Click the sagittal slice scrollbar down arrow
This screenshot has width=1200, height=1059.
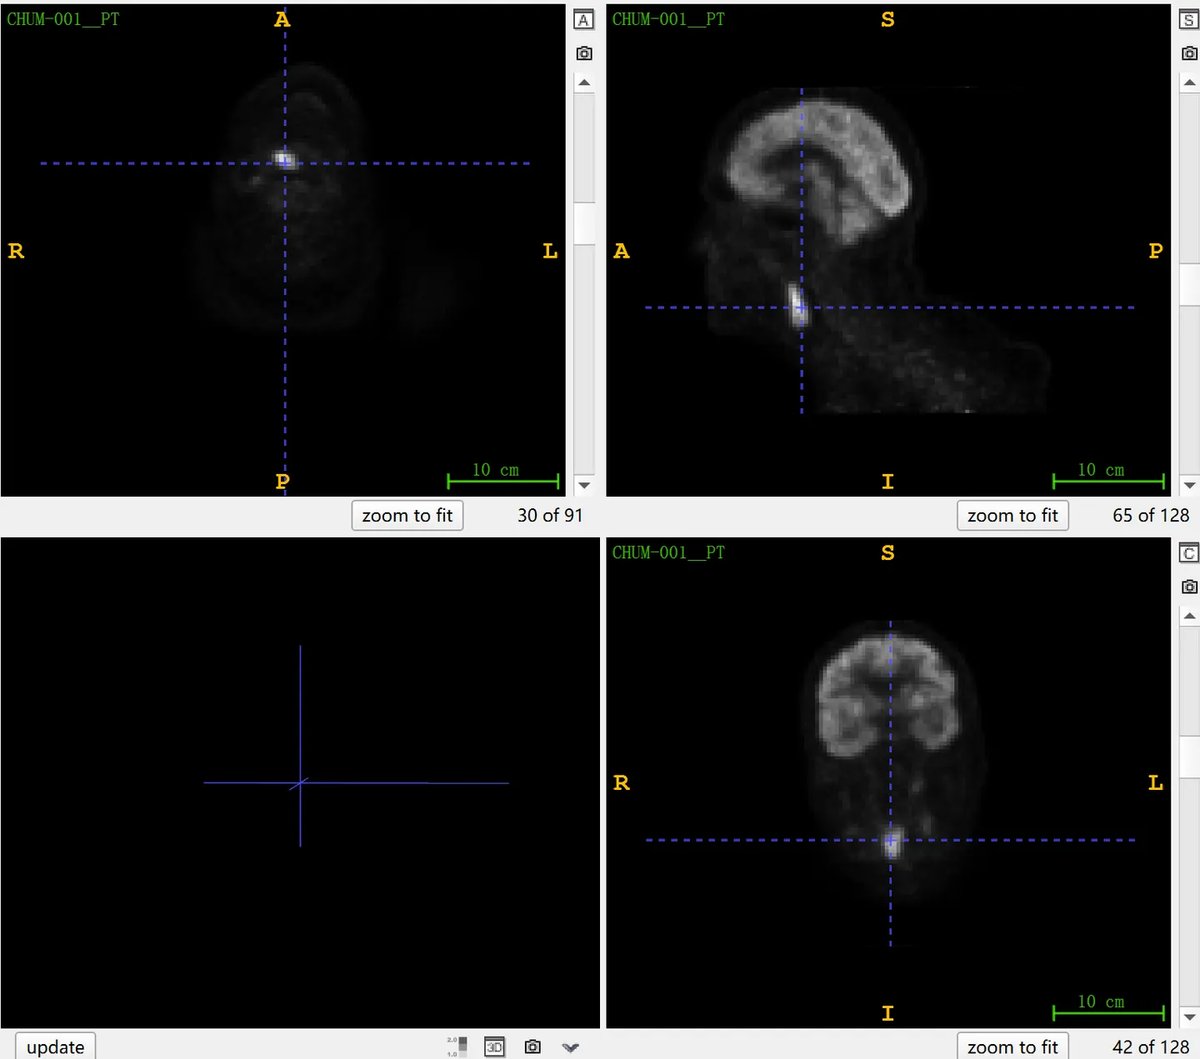pos(1189,486)
